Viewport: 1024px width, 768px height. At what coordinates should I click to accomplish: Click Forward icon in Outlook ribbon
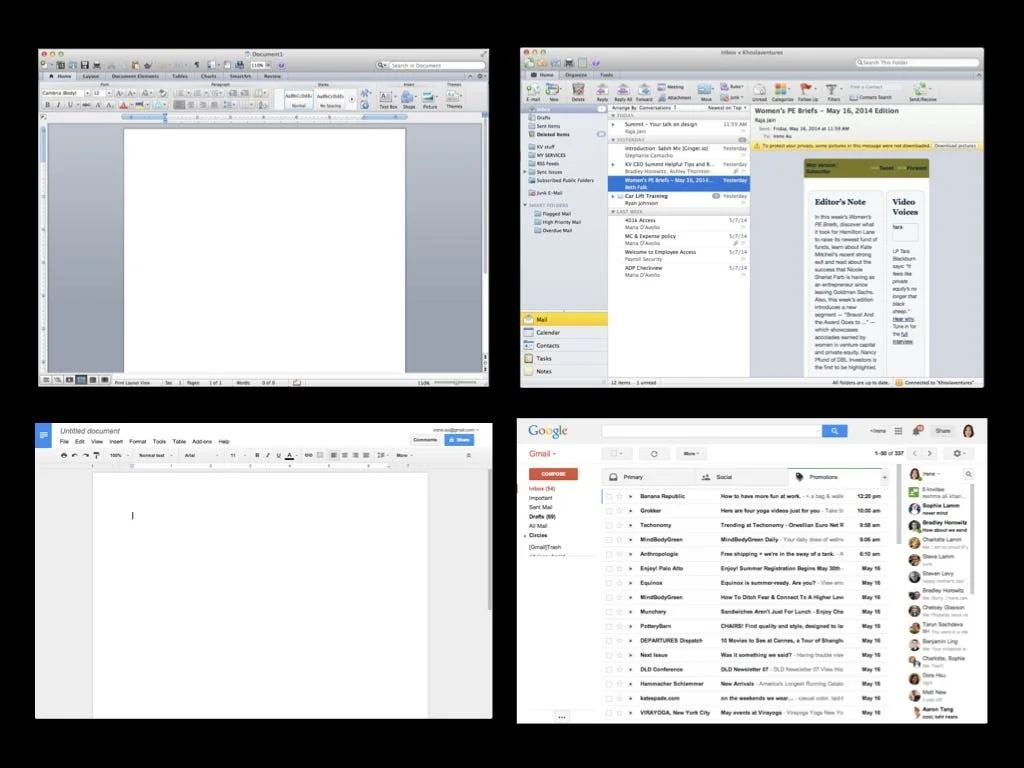(x=644, y=91)
